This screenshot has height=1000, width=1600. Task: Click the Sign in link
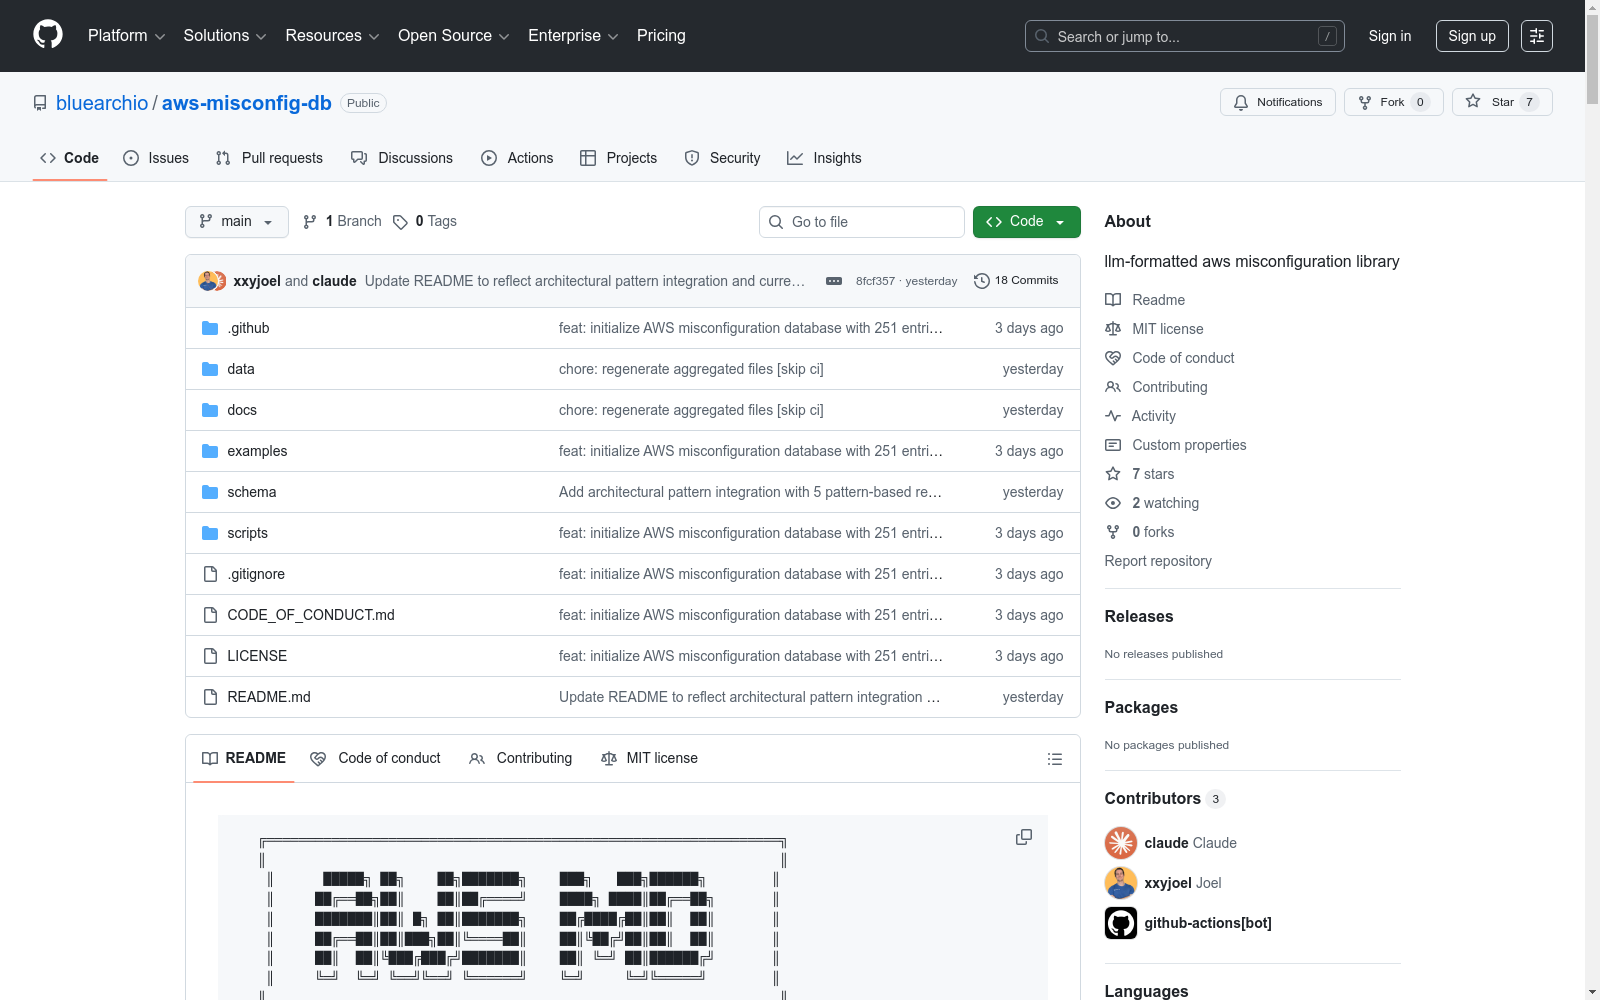(x=1390, y=36)
